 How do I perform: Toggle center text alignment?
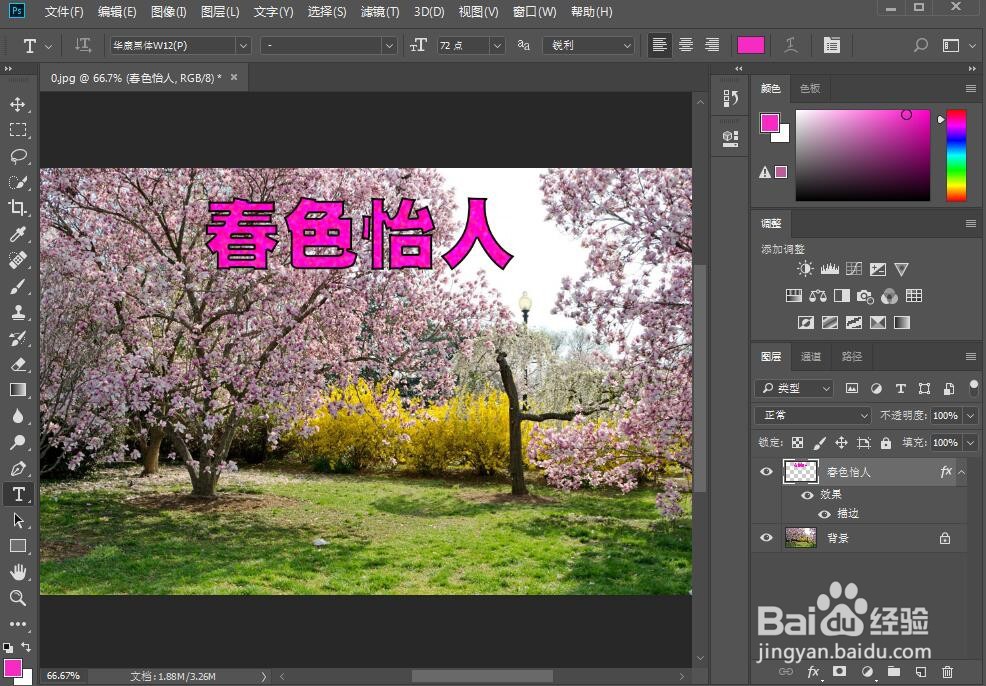tap(686, 45)
